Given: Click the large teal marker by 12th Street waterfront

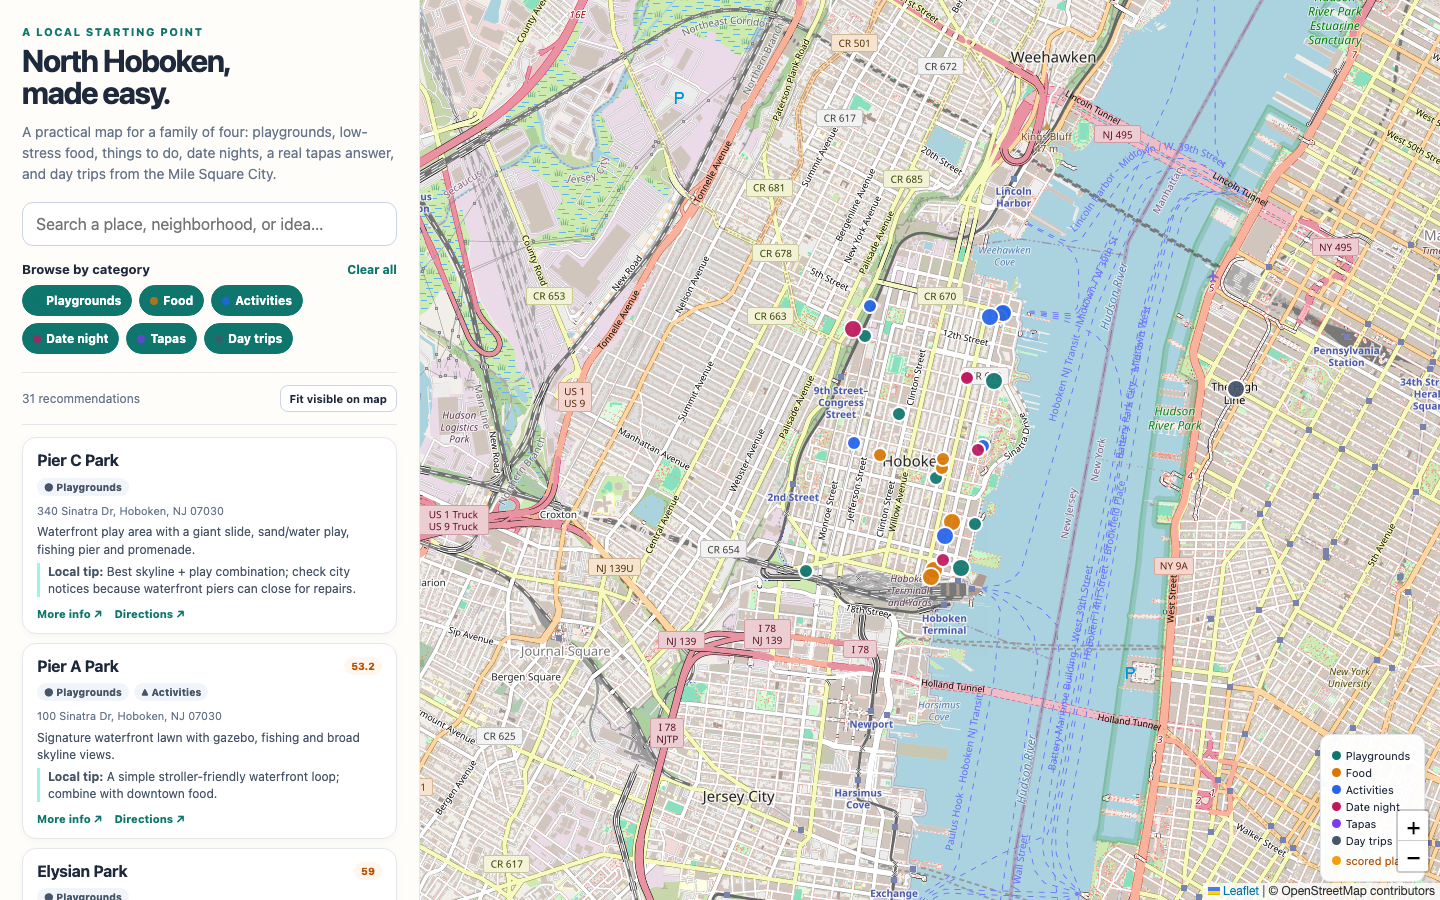Looking at the screenshot, I should (x=994, y=381).
